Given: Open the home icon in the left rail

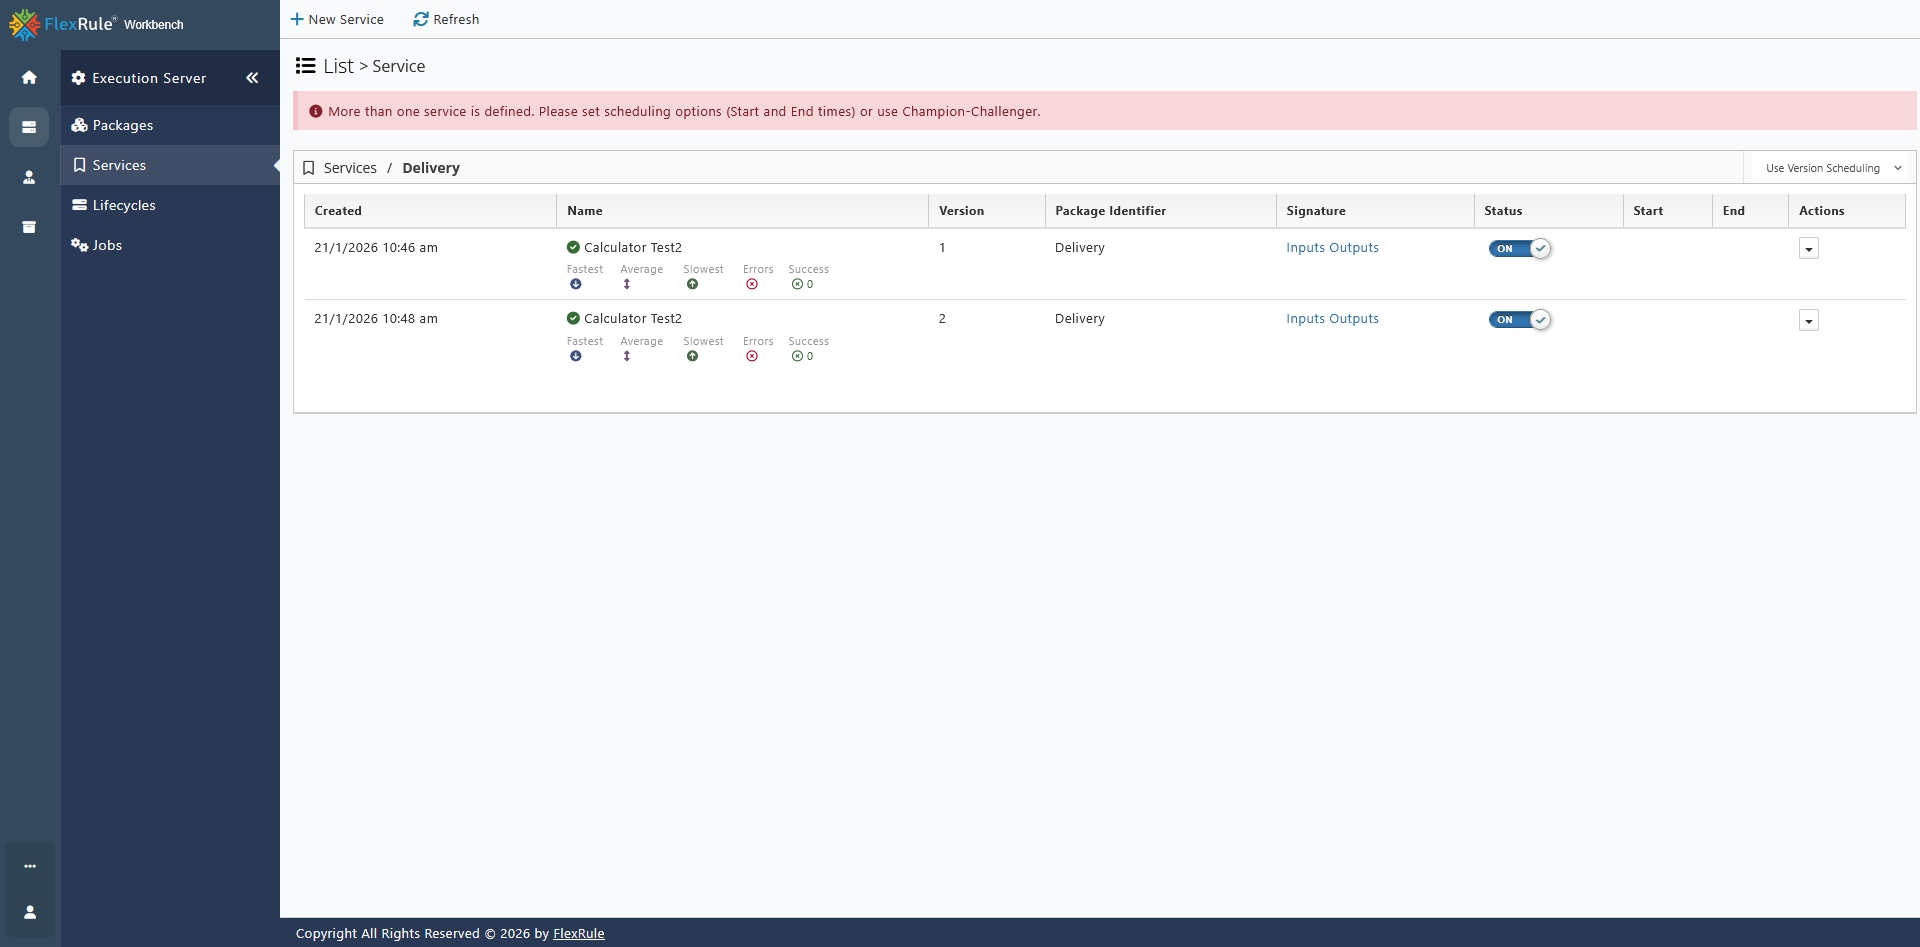Looking at the screenshot, I should click(x=29, y=77).
